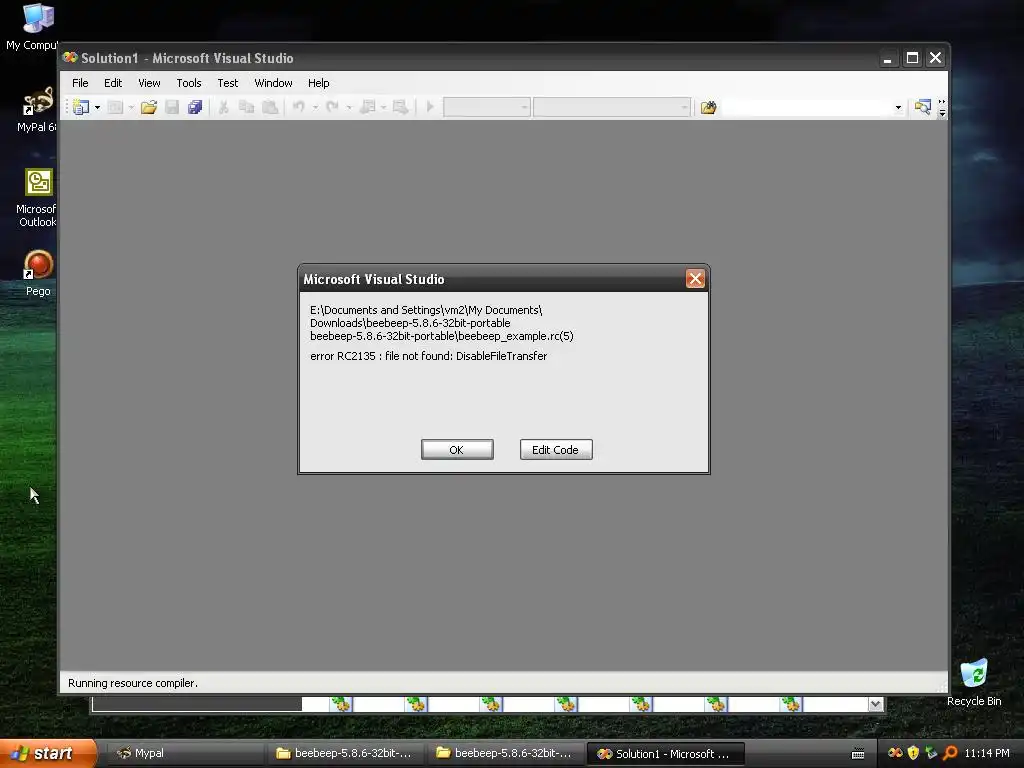Click the Edit Code button
This screenshot has height=768, width=1024.
556,449
